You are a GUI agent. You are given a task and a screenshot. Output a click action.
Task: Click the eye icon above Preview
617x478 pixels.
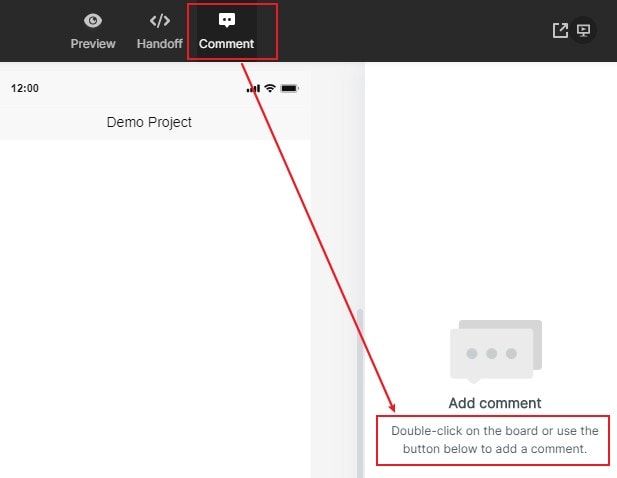click(x=93, y=20)
